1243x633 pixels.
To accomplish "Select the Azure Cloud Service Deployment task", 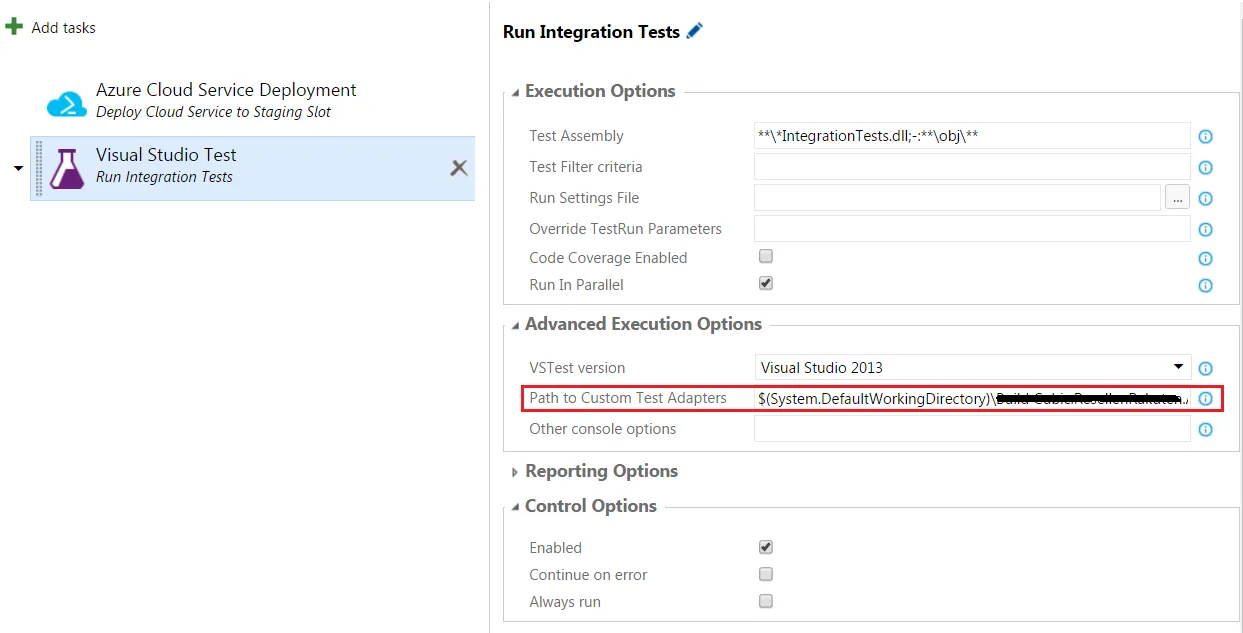I will (x=226, y=100).
